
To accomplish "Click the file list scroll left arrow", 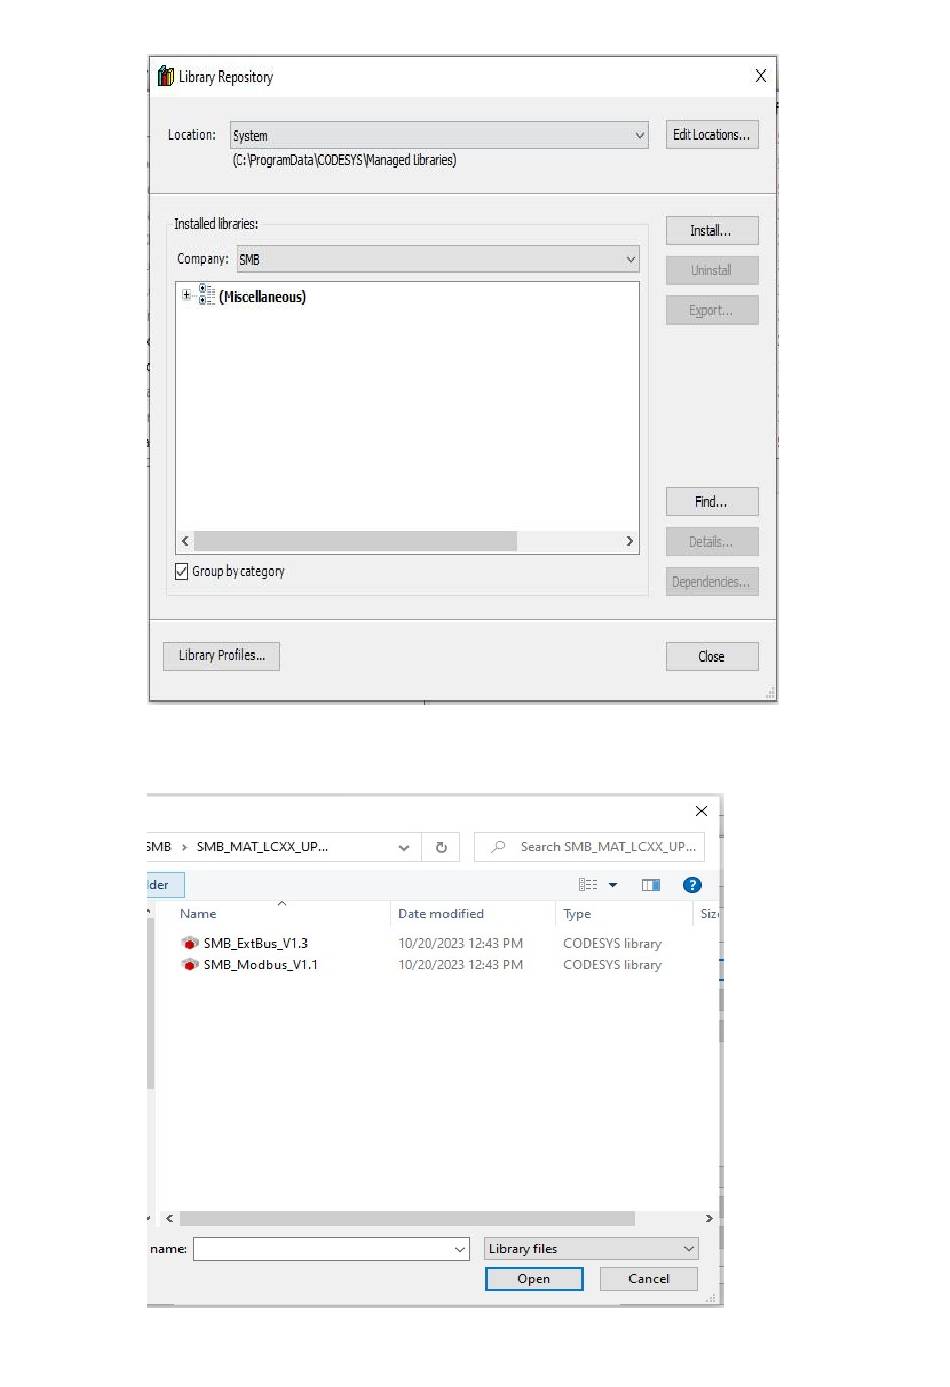I will (x=169, y=1219).
